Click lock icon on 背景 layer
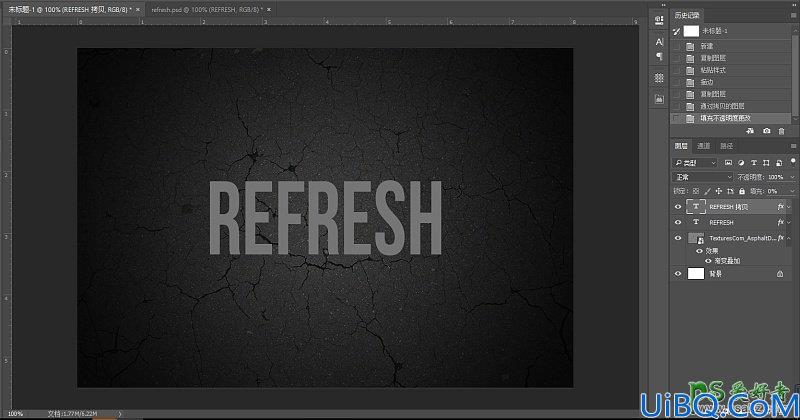 click(x=780, y=274)
